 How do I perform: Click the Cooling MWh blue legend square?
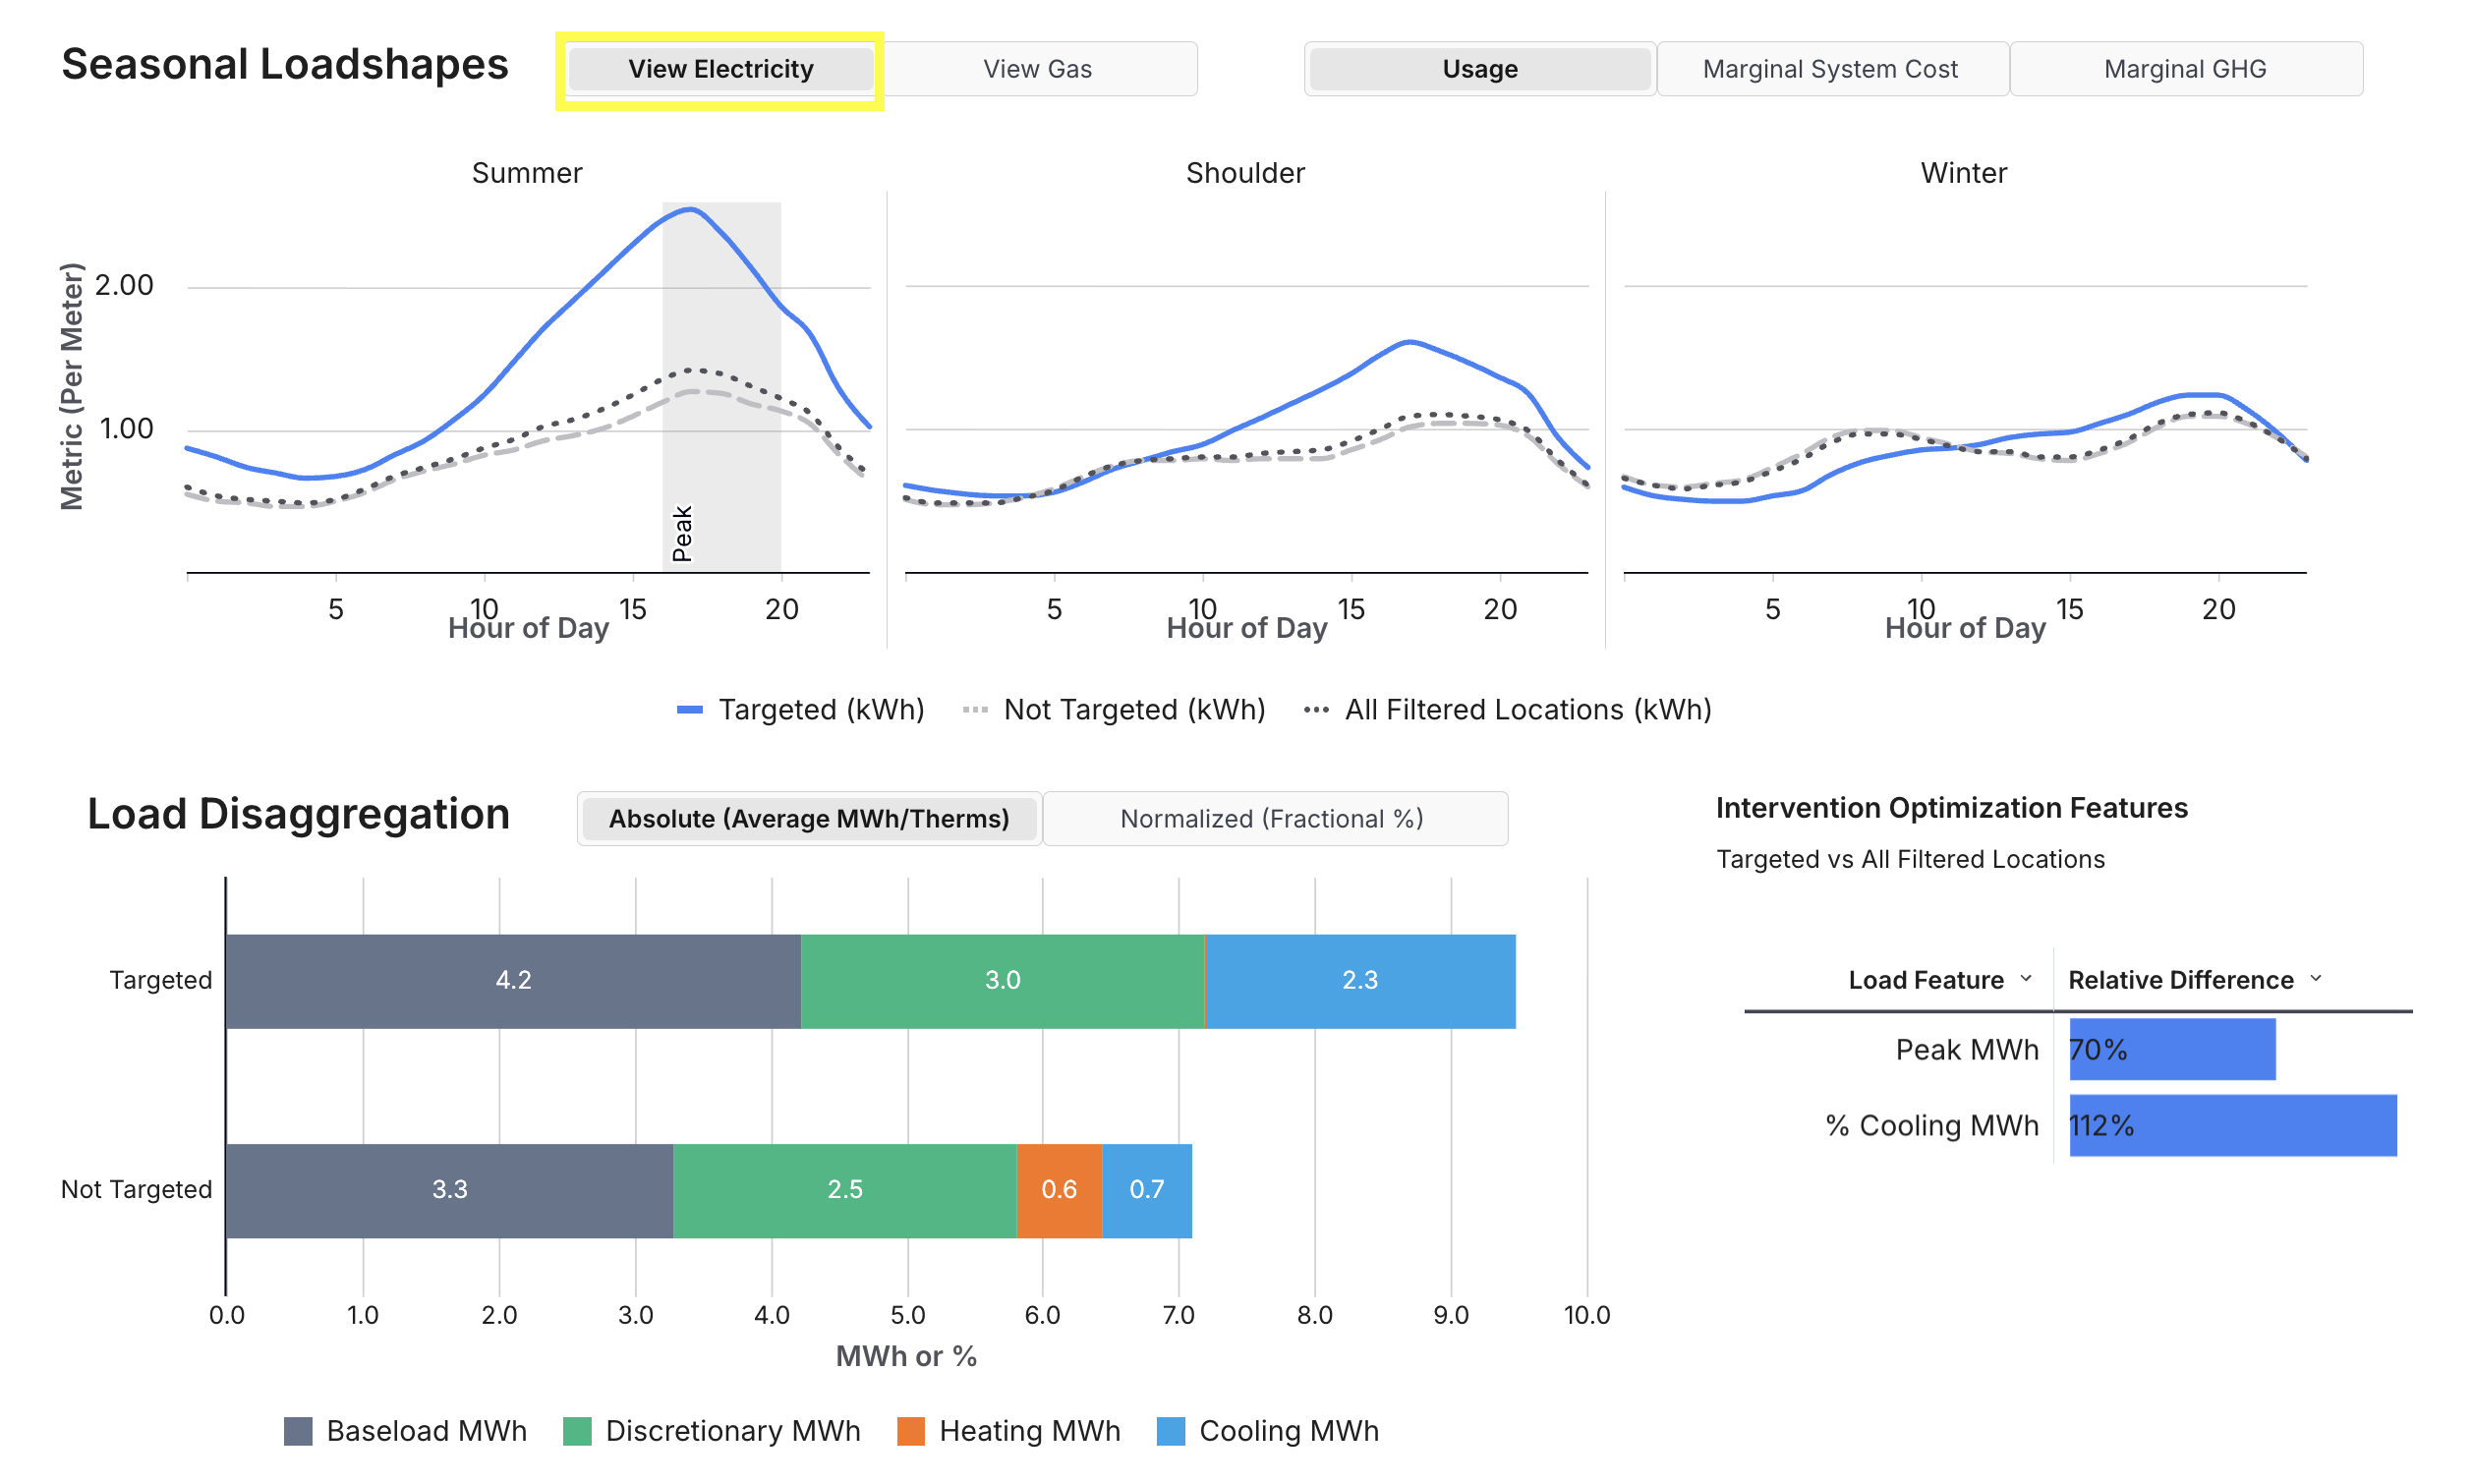pyautogui.click(x=1170, y=1431)
